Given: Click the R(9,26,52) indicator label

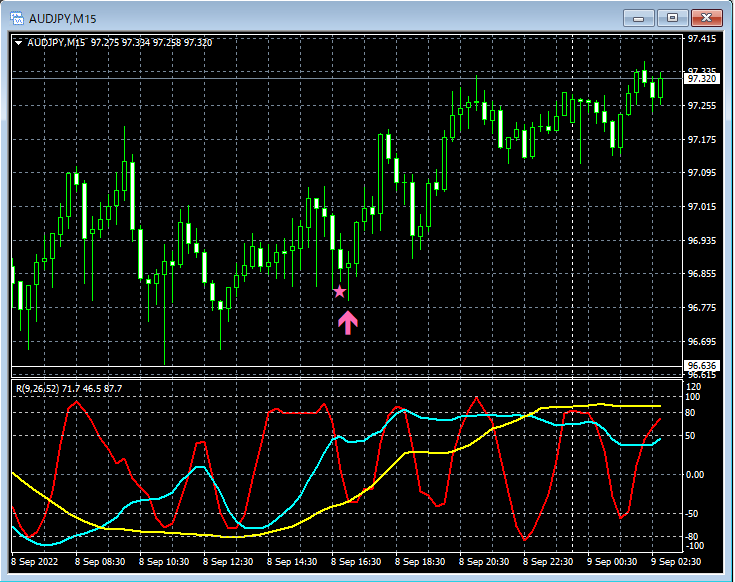Looking at the screenshot, I should click(x=38, y=388).
